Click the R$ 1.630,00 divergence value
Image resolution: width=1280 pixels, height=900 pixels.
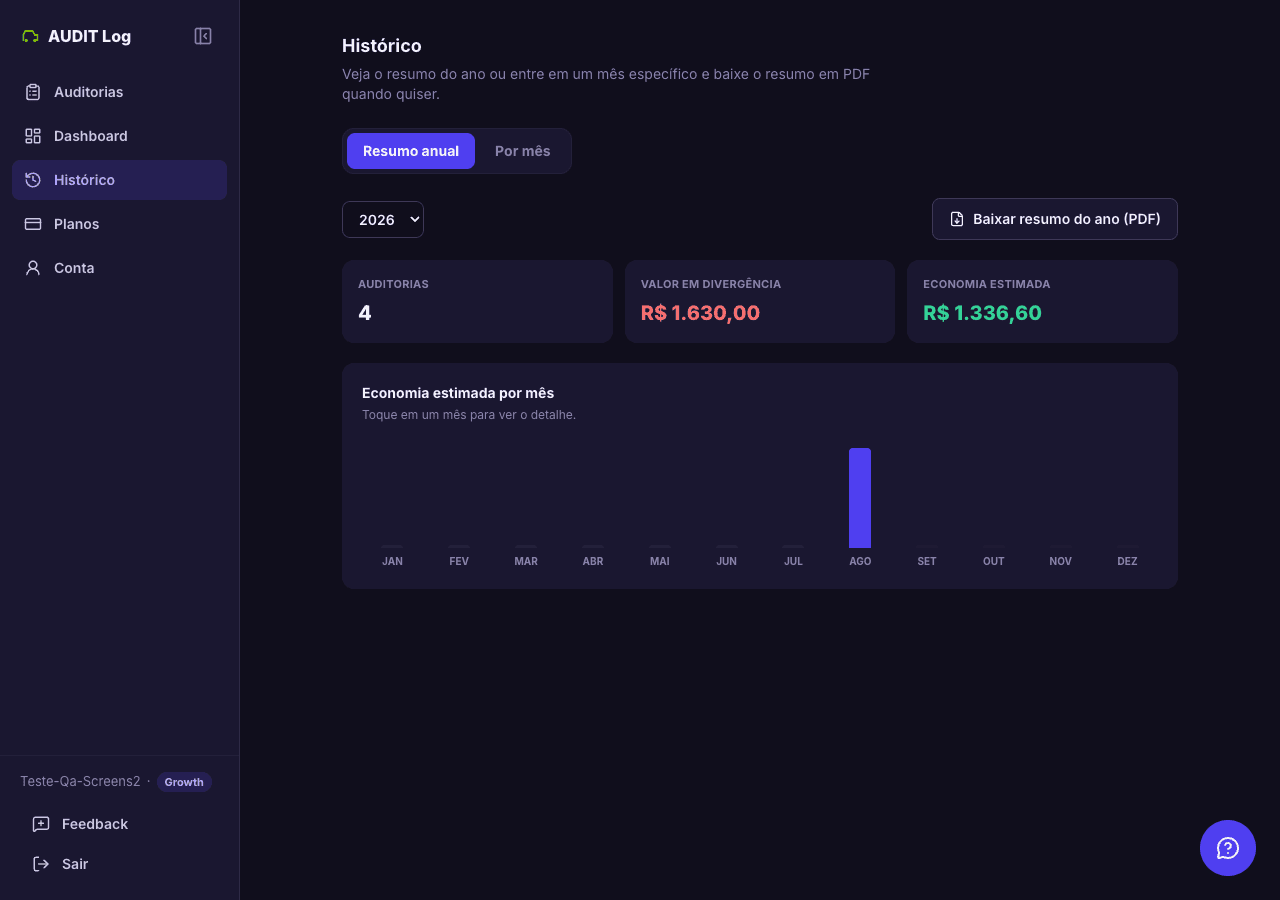click(700, 313)
